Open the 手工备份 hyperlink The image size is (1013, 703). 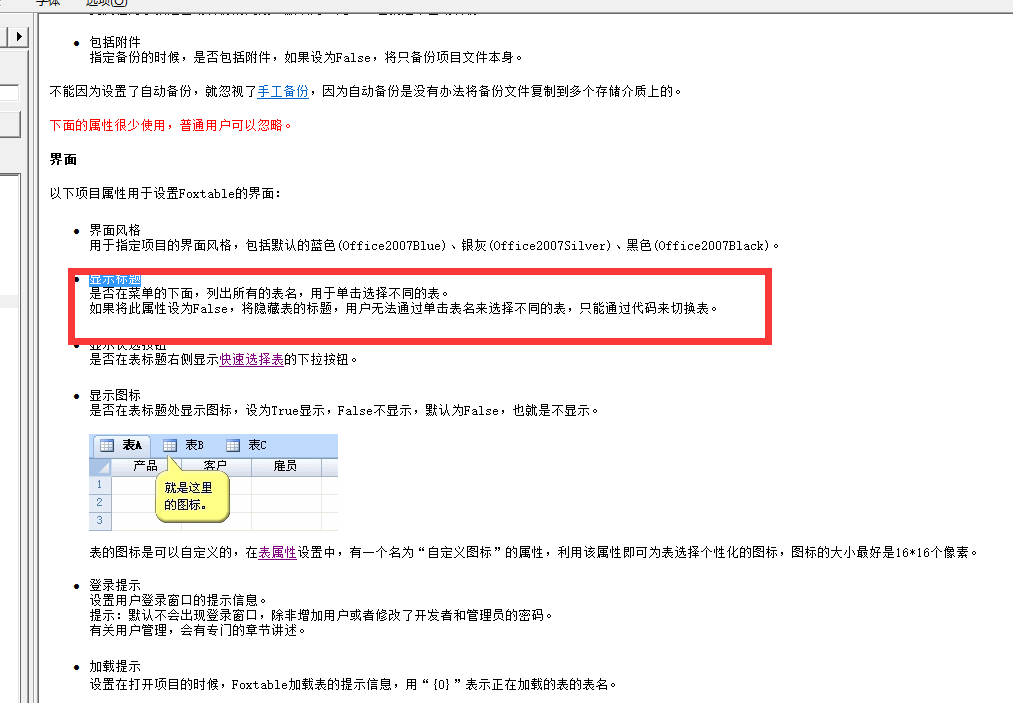pos(283,91)
